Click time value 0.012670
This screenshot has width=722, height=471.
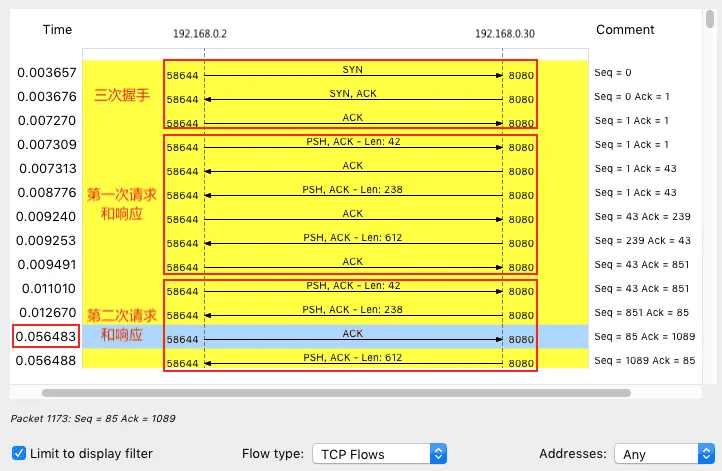pos(47,313)
